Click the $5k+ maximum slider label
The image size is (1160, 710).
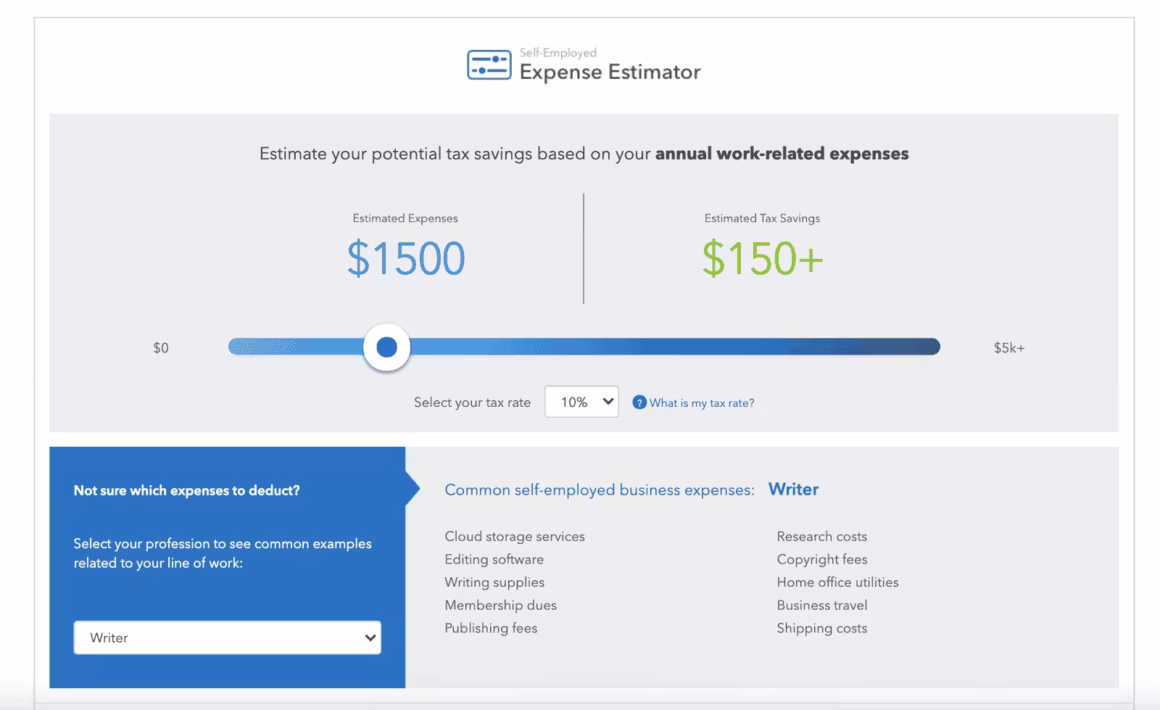pos(1008,348)
